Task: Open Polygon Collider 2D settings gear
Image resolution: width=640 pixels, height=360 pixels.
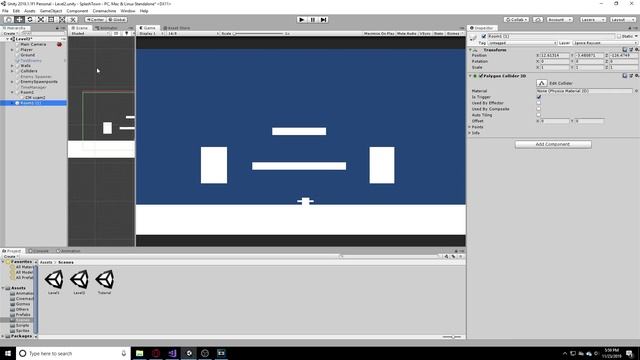Action: 636,76
